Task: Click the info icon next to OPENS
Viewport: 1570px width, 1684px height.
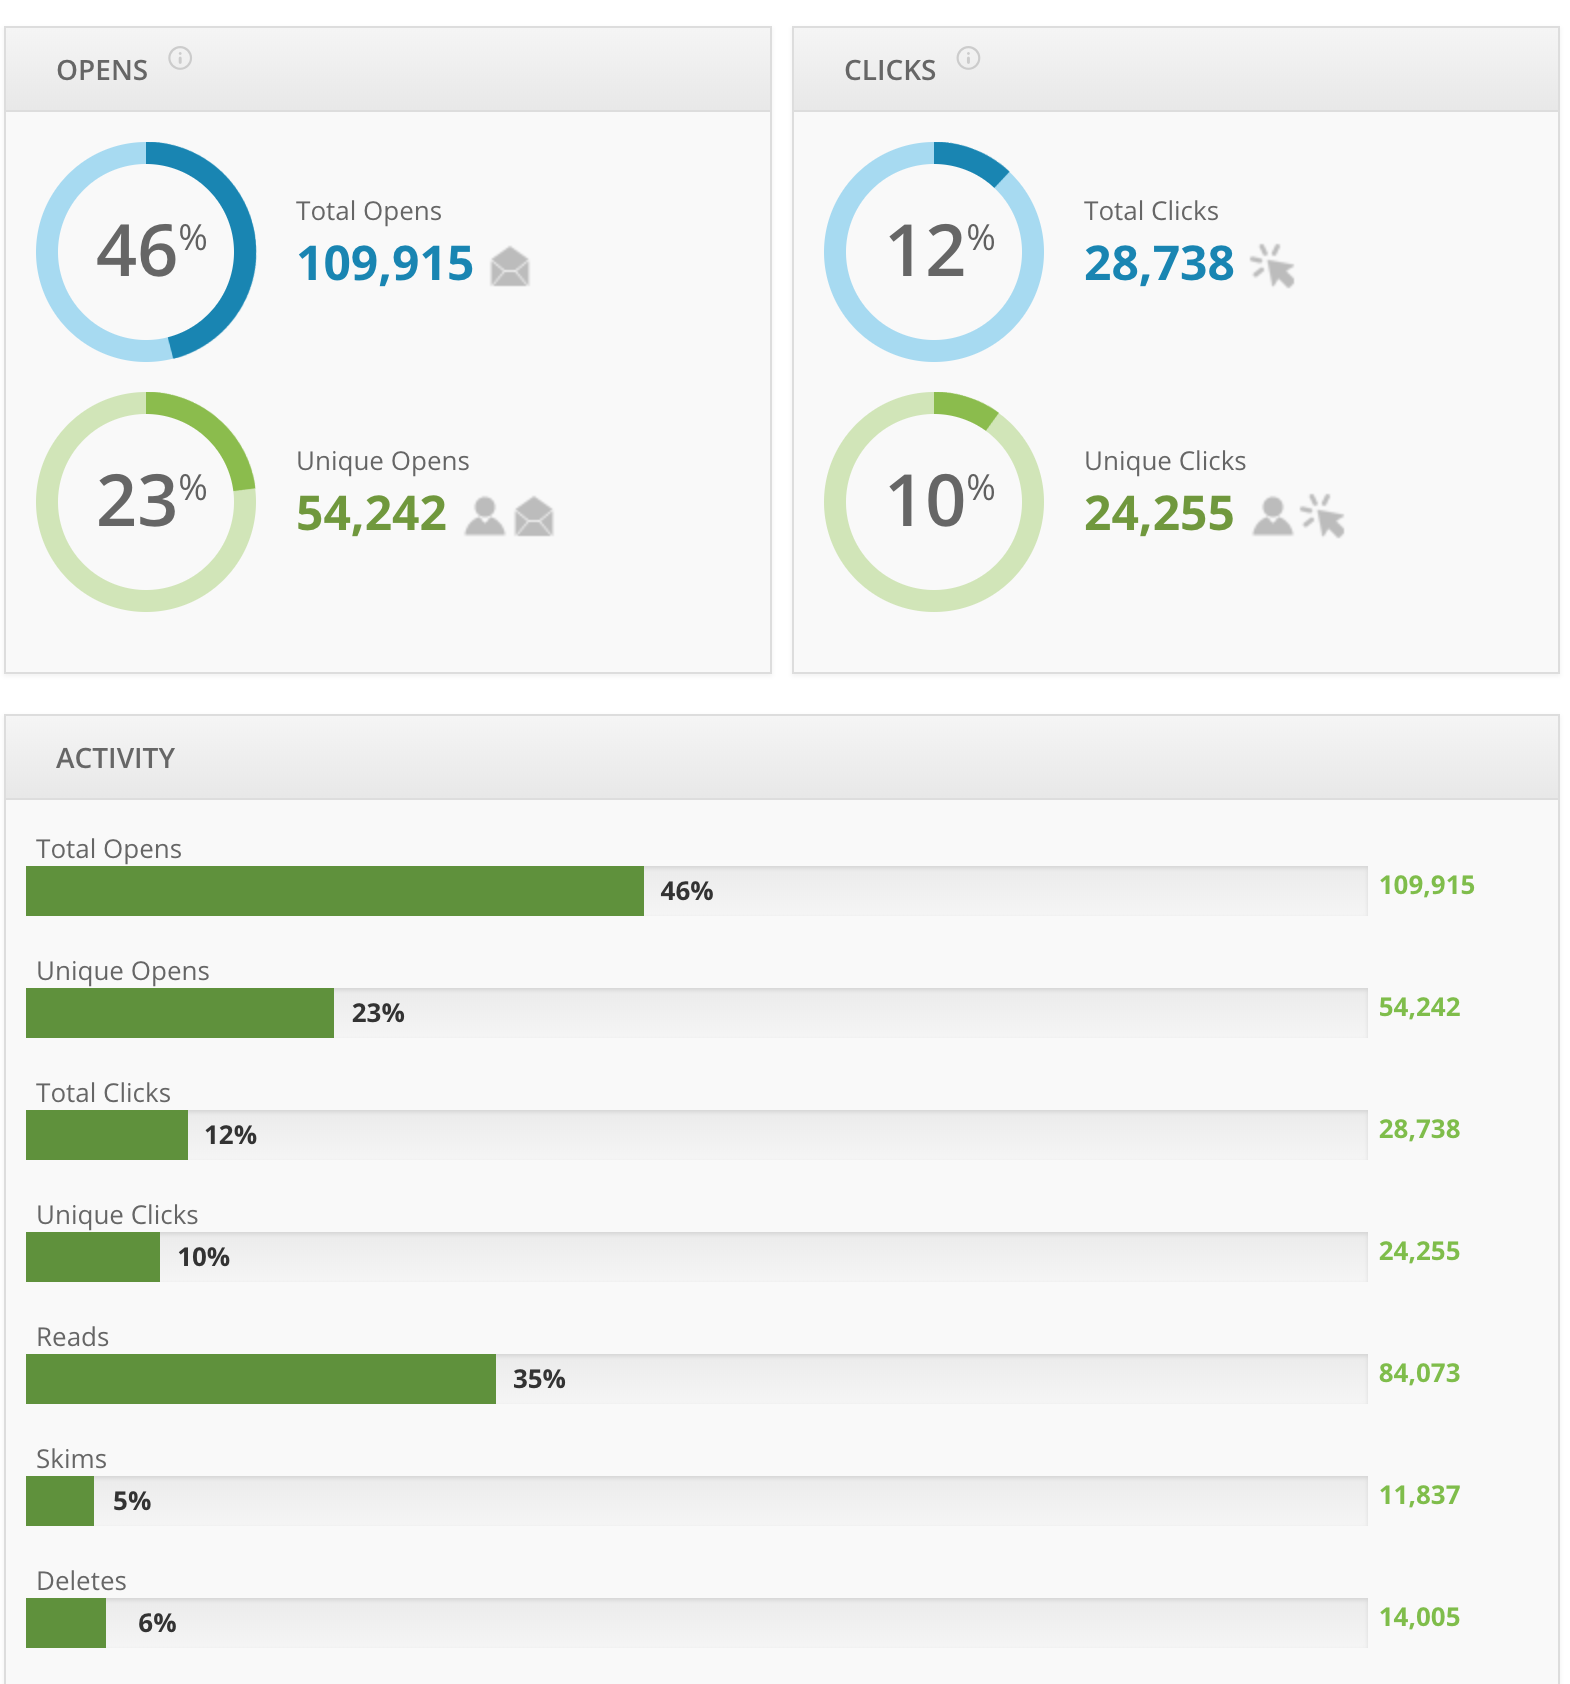Action: pos(180,58)
